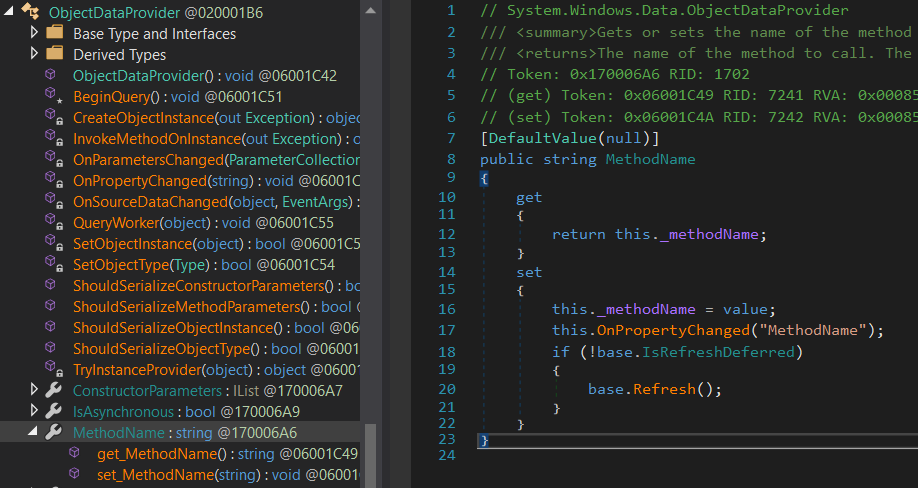The height and width of the screenshot is (488, 918).
Task: Collapse the MethodName property node
Action: coord(33,433)
